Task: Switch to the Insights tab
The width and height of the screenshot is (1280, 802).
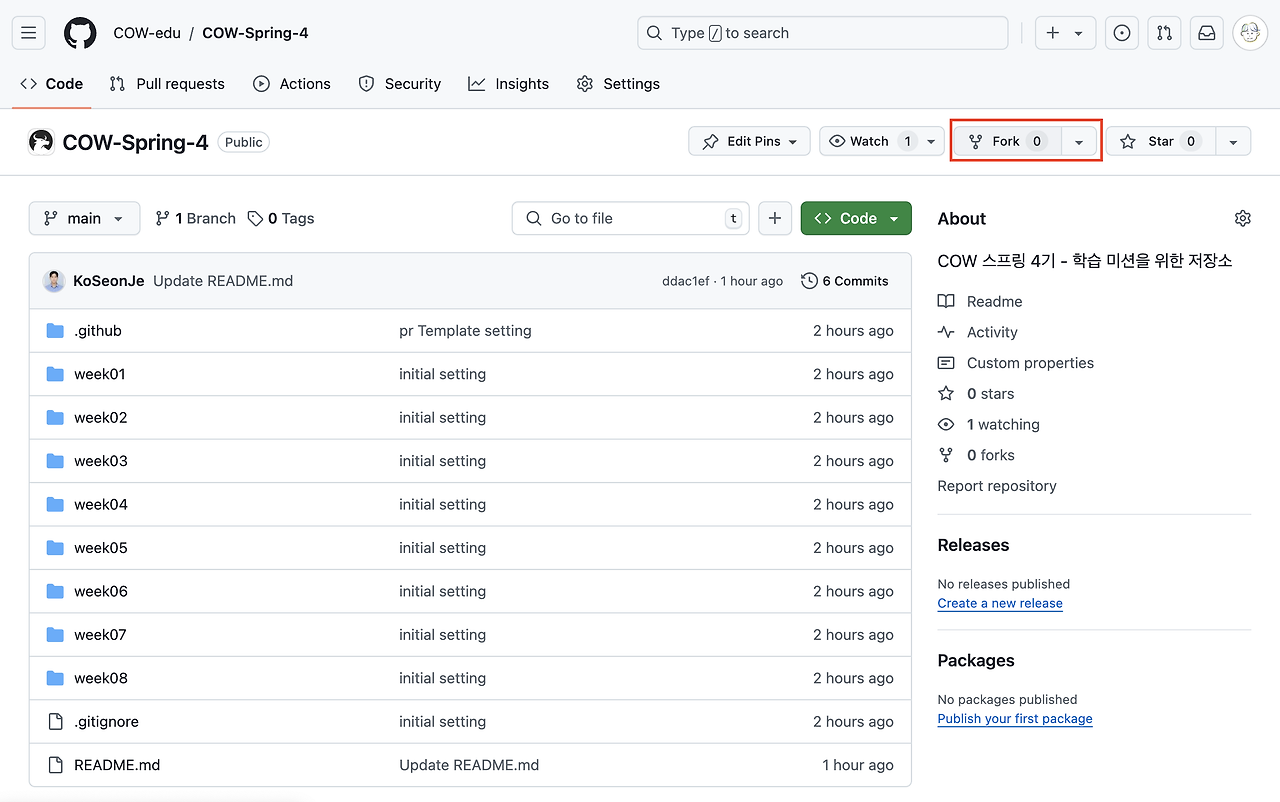Action: pyautogui.click(x=509, y=84)
